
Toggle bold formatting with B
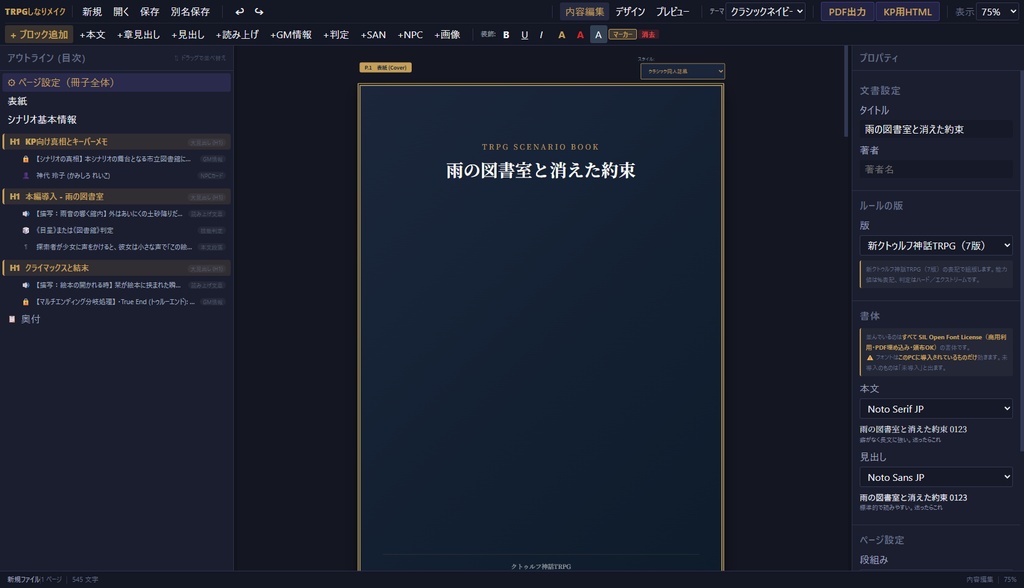click(506, 35)
